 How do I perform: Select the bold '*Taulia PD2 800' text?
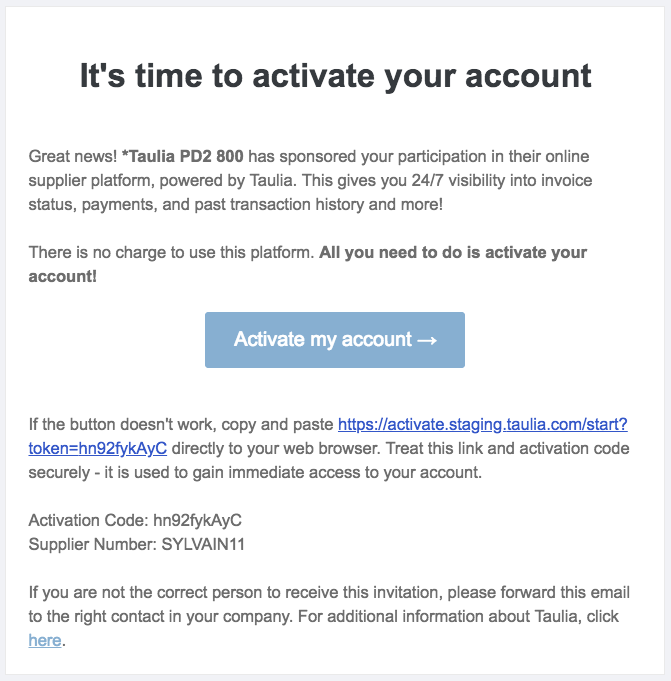click(182, 156)
